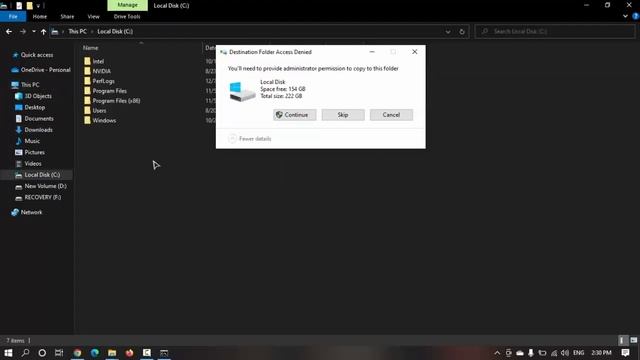Open volume control in system tray
Screen dimensions: 640x360
pyautogui.click(x=564, y=353)
